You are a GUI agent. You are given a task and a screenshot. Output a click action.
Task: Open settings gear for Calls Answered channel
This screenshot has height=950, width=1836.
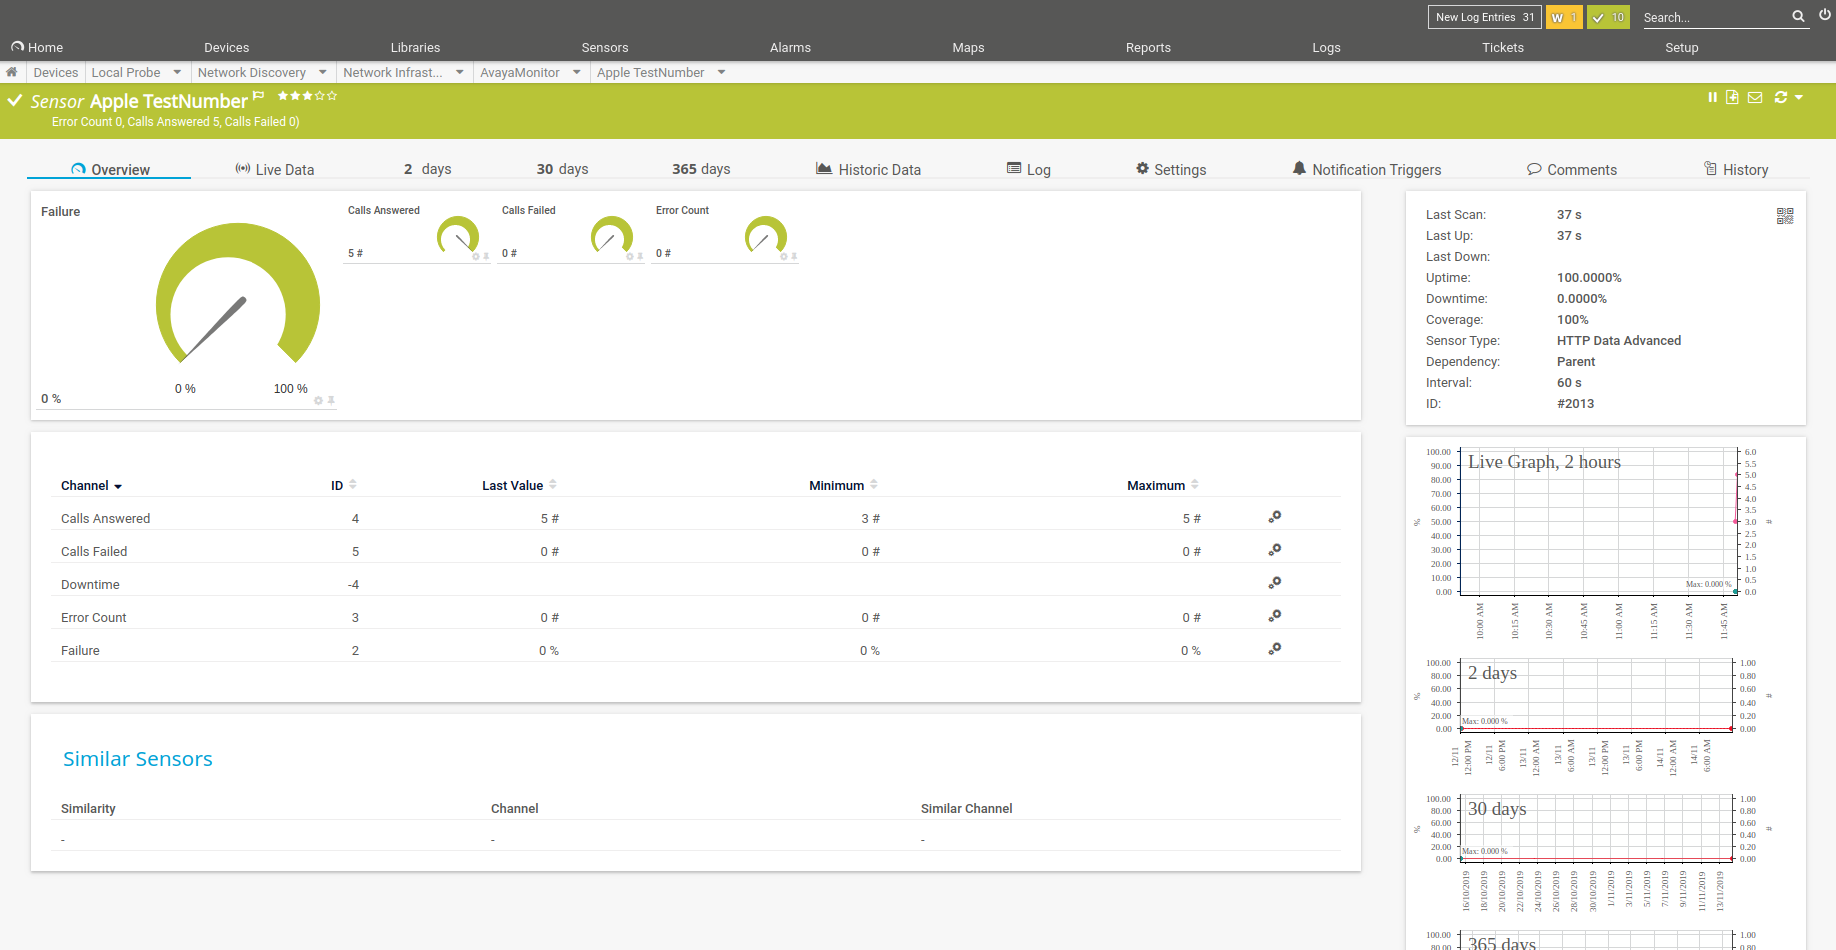(x=1274, y=517)
